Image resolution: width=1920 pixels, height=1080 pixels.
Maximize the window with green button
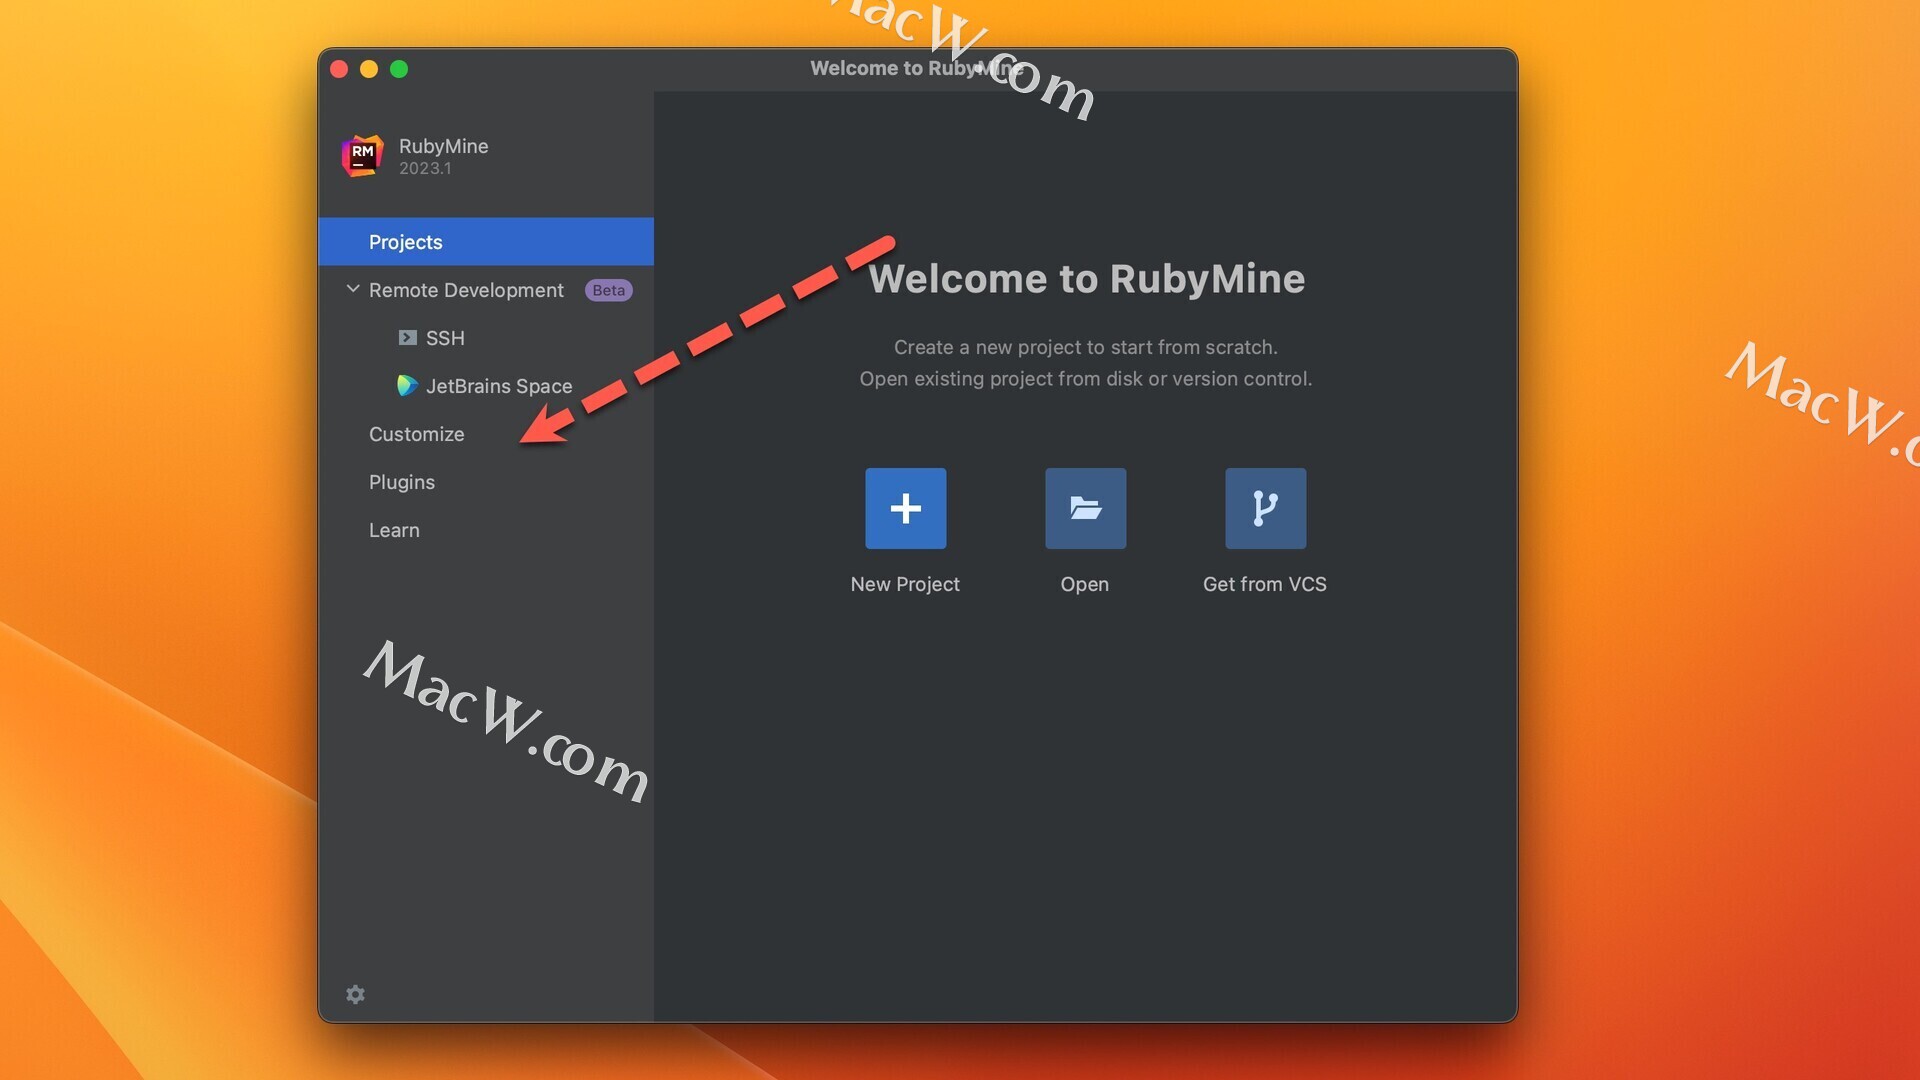[x=399, y=69]
